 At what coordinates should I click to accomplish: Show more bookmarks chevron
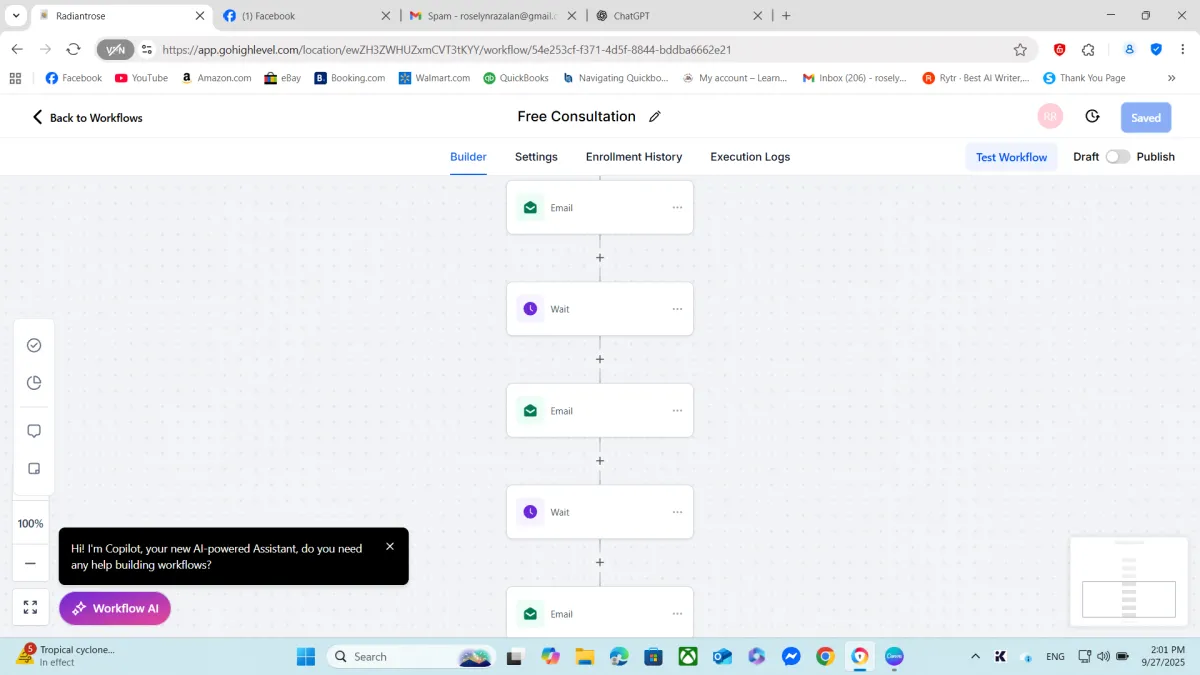click(1172, 78)
